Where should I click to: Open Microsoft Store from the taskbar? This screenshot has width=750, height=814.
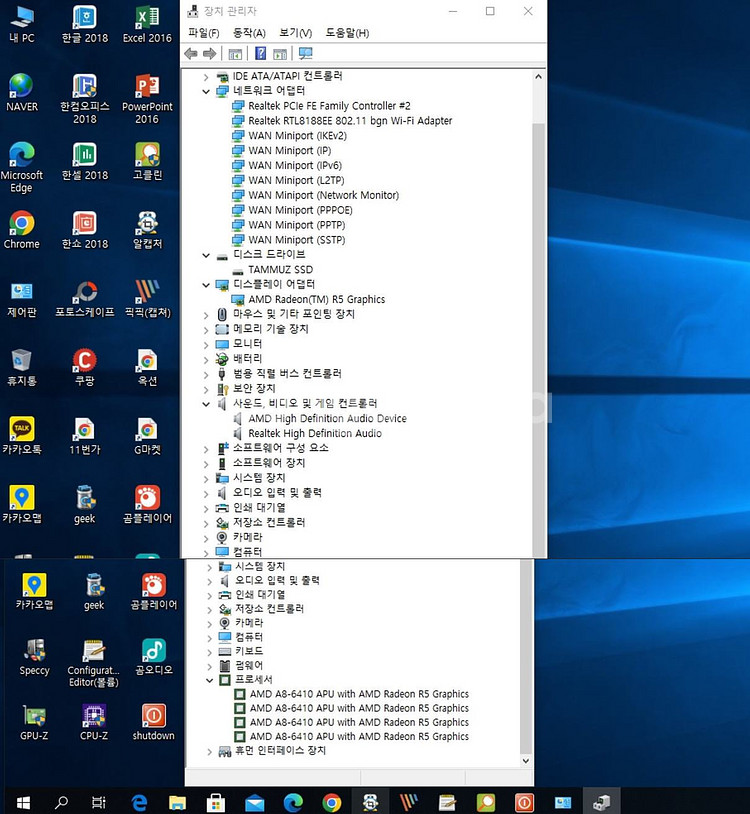point(215,803)
